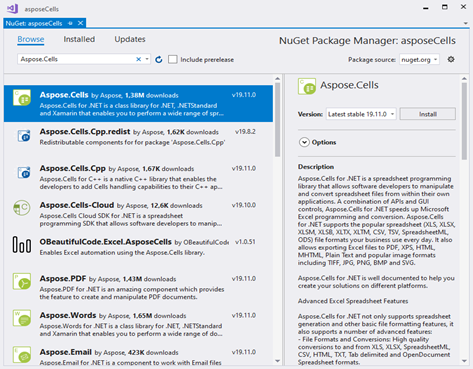Click the Aspose.Cells icon in details pane

tap(307, 86)
